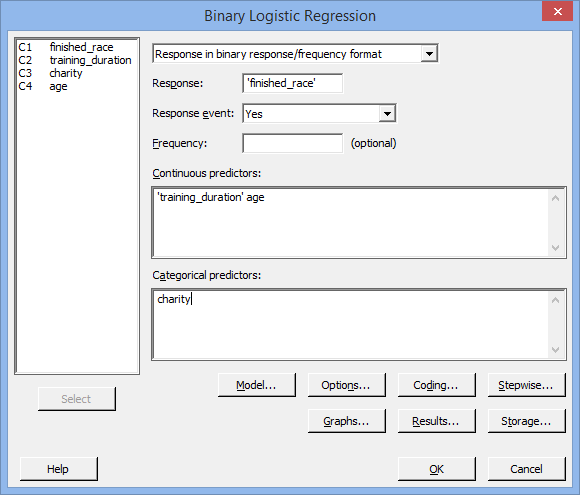Confirm the dialog with OK
Screen dimensions: 580x495
coord(436,469)
